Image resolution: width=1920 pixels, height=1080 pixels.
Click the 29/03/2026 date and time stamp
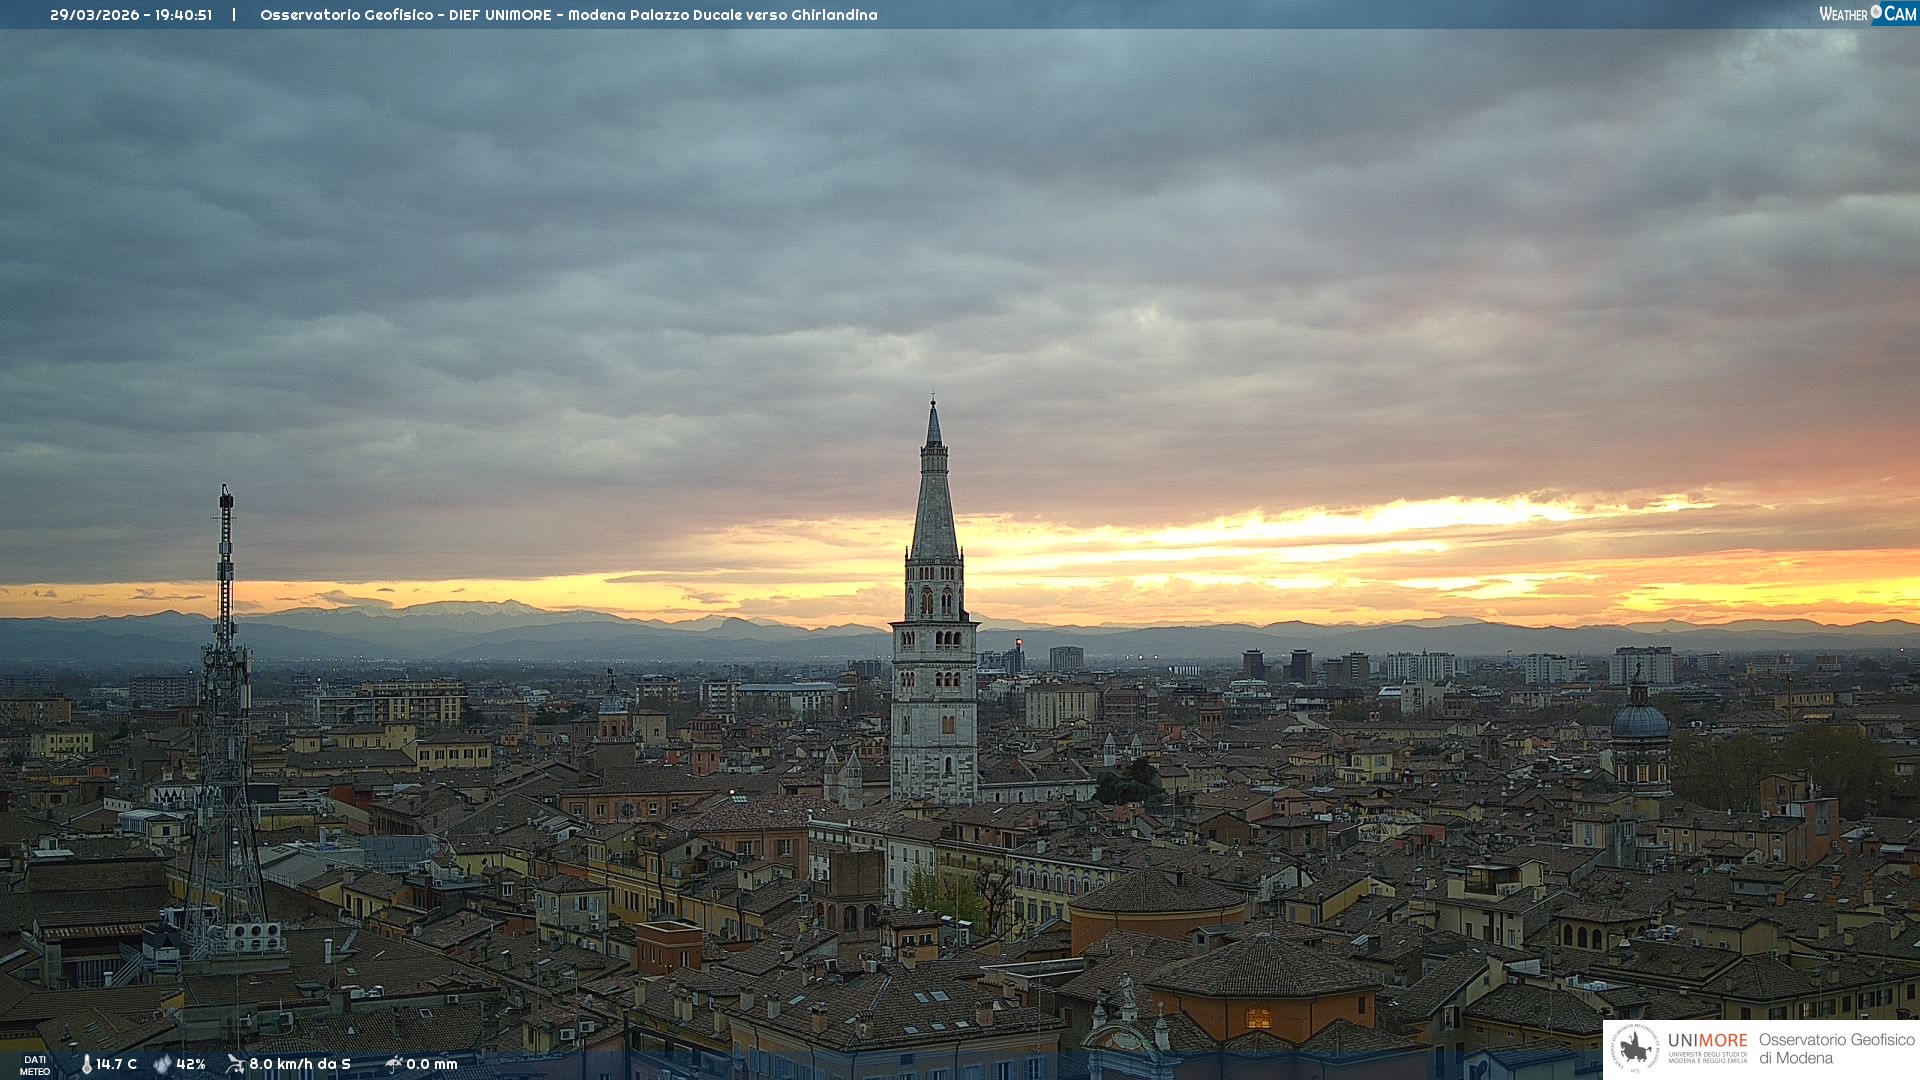coord(131,15)
